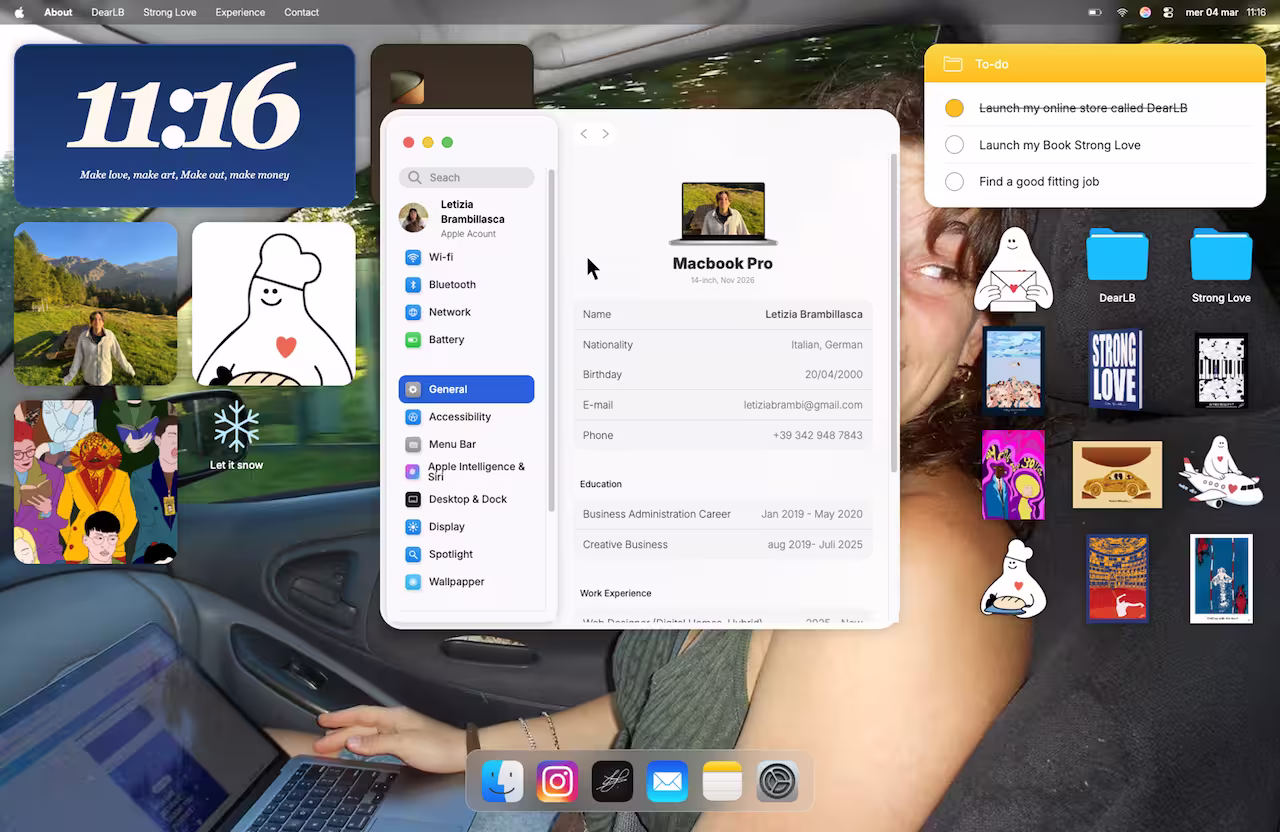Click the Macbook Pro laptop image
1280x832 pixels.
point(723,213)
